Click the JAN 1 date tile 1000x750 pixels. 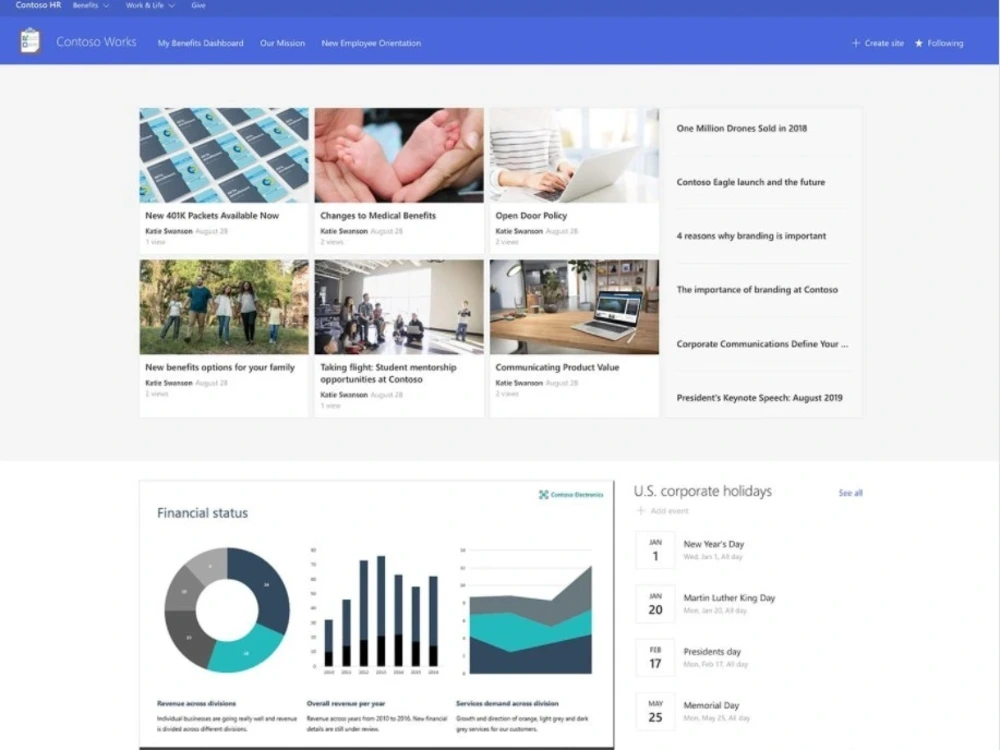[655, 550]
